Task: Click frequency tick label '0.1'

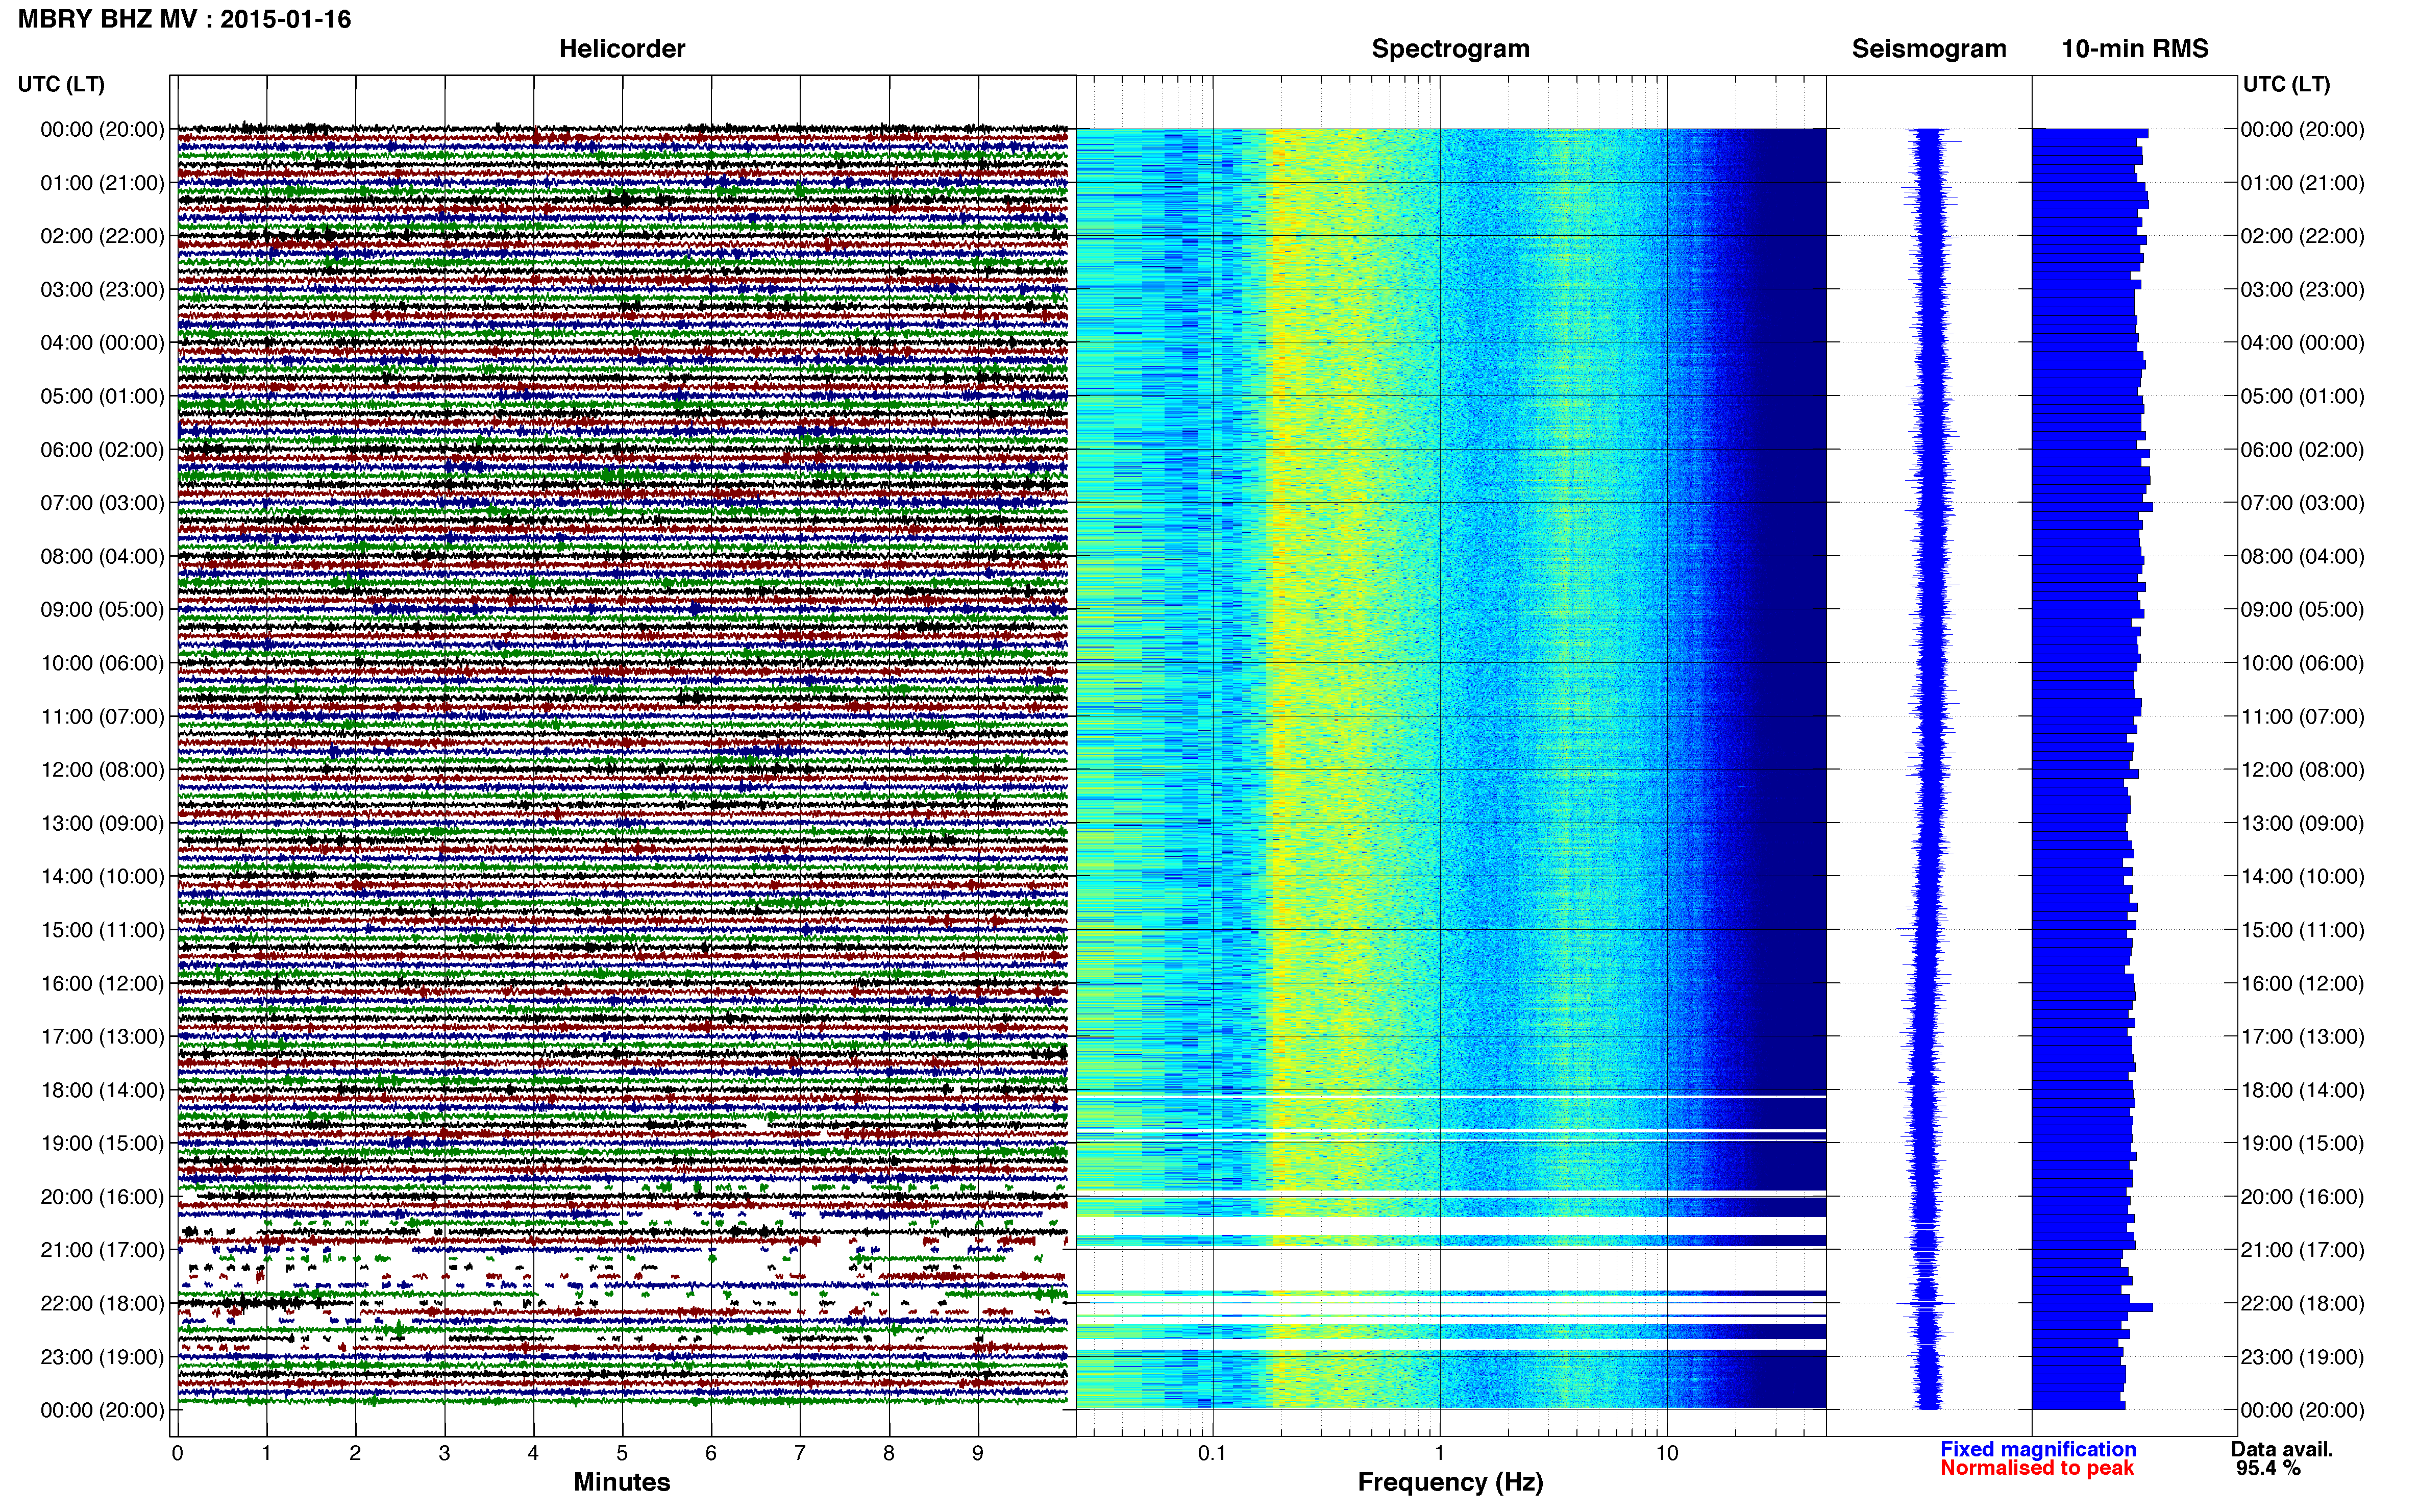Action: [x=1212, y=1453]
